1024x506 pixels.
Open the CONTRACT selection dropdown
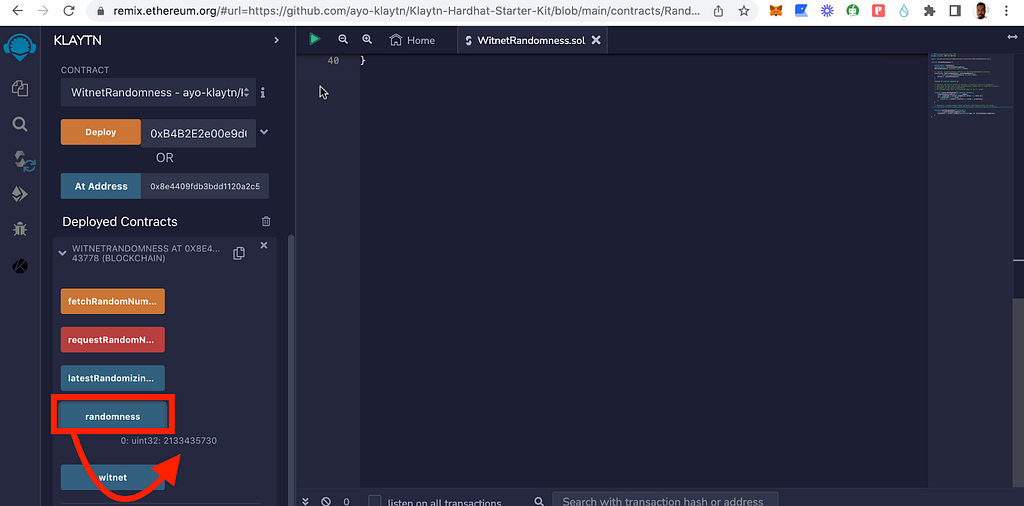(159, 93)
